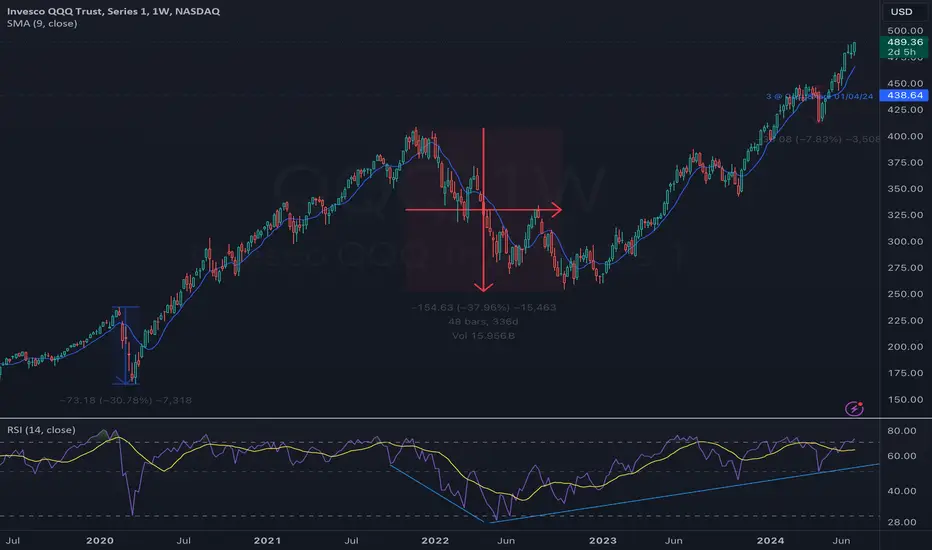This screenshot has height=550, width=932.
Task: Click the blue 438.64 price label
Action: (x=903, y=95)
